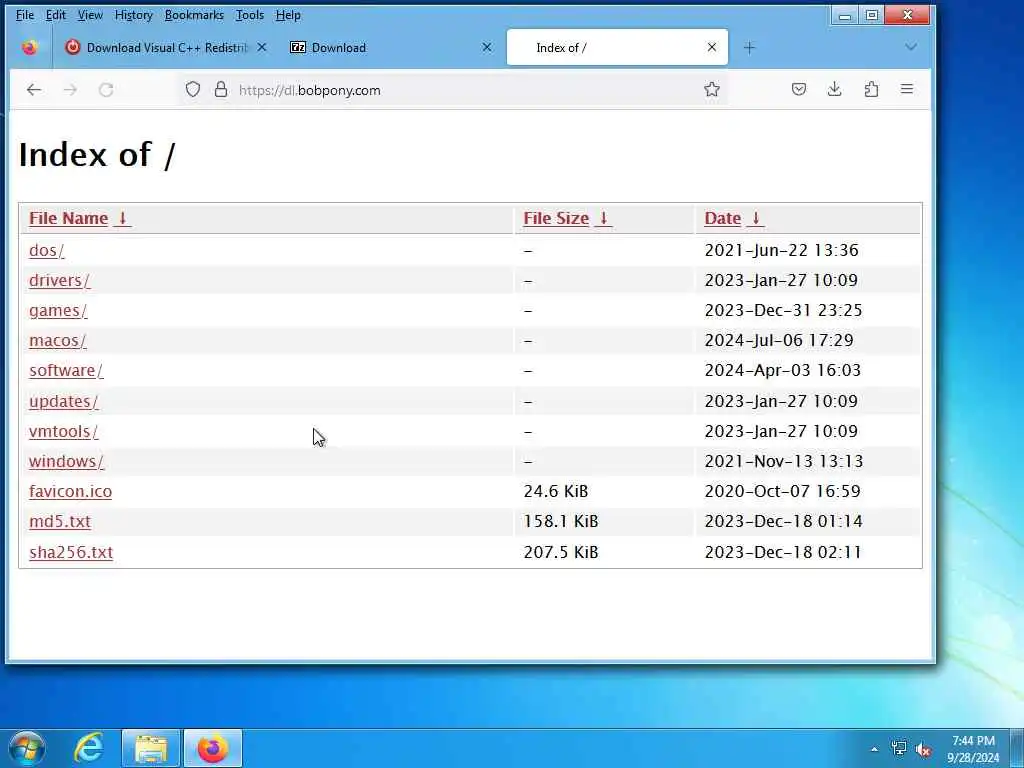This screenshot has width=1024, height=768.
Task: Open the sha256.txt file link
Action: tap(71, 552)
